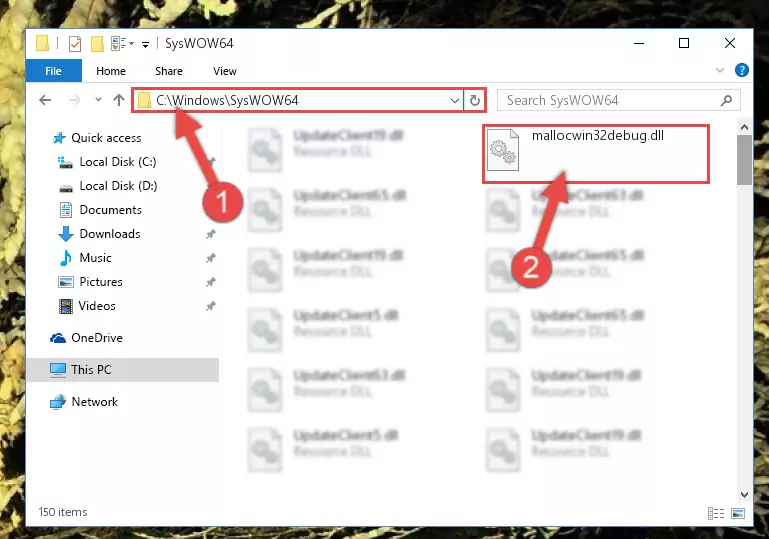The width and height of the screenshot is (769, 539).
Task: Switch to Details view in status bar
Action: click(x=716, y=513)
